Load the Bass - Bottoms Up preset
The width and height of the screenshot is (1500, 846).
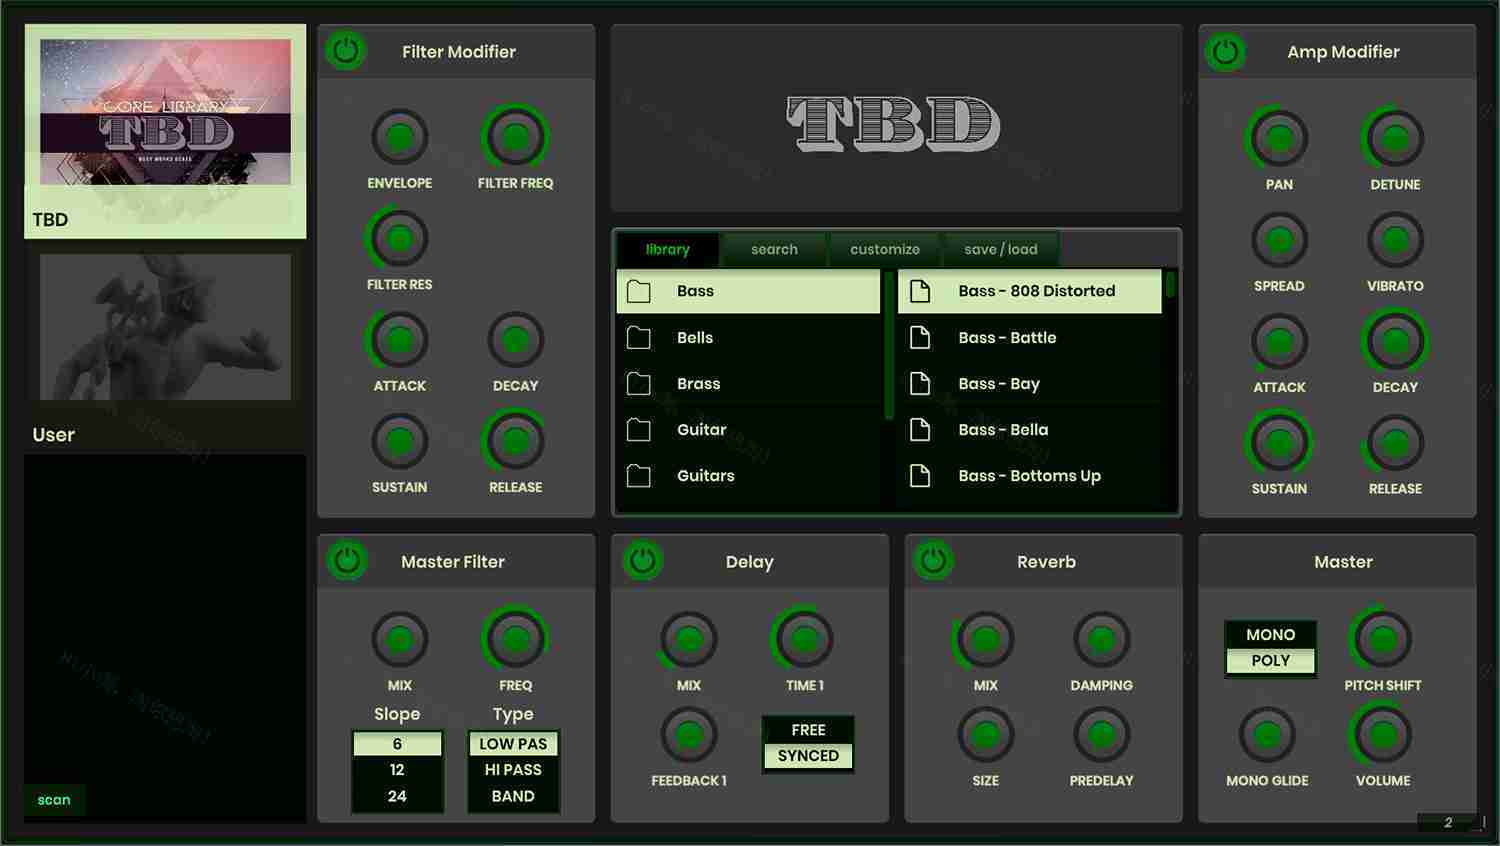tap(1029, 476)
